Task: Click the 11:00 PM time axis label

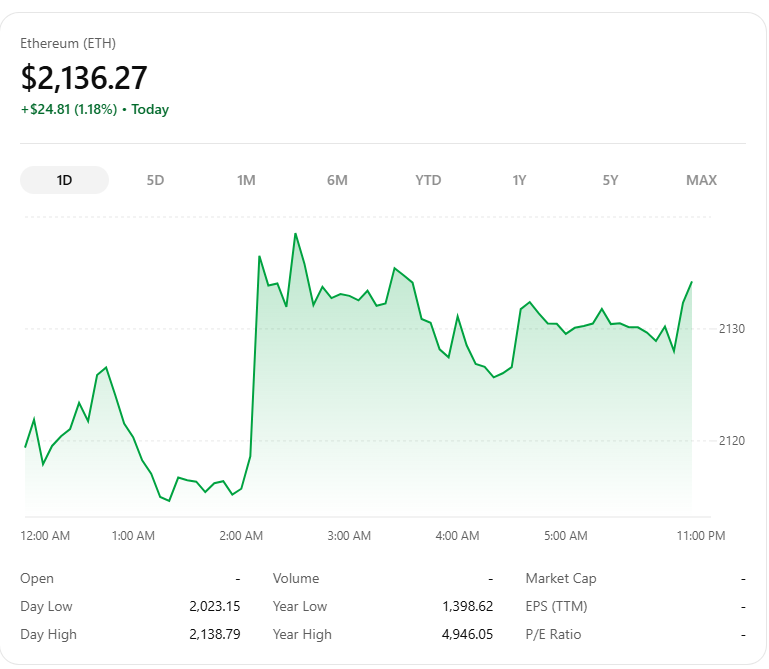Action: (x=701, y=536)
